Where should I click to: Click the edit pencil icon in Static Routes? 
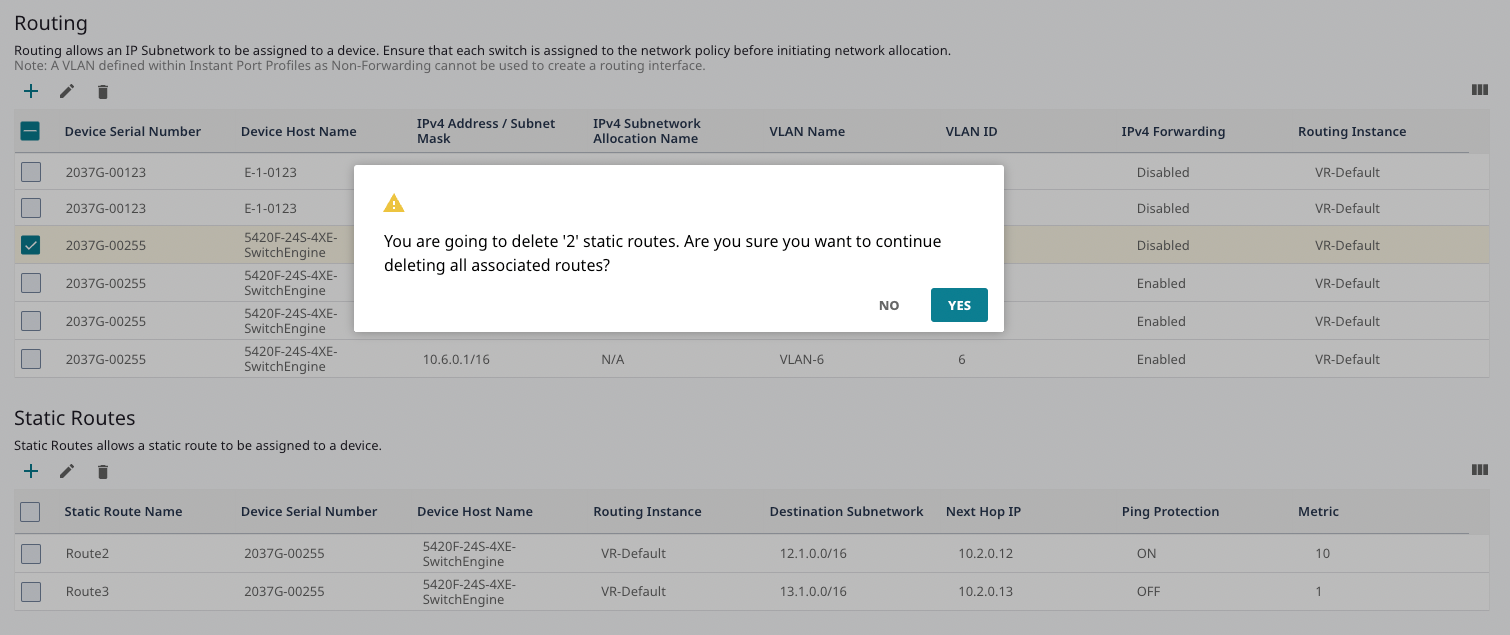coord(67,472)
